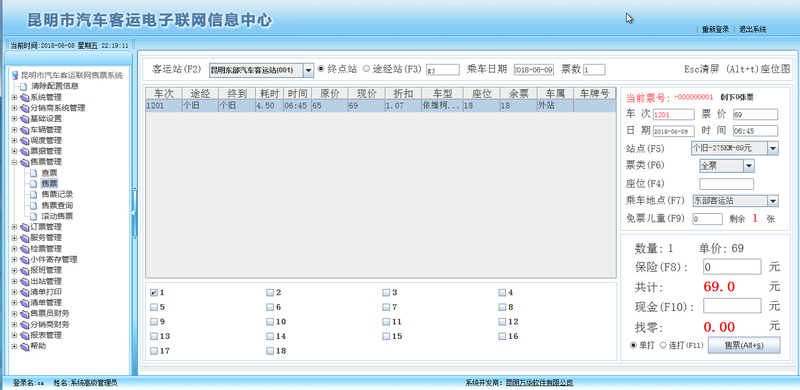The image size is (800, 390).
Task: Click the 出站管理 folder icon
Action: [x=24, y=281]
